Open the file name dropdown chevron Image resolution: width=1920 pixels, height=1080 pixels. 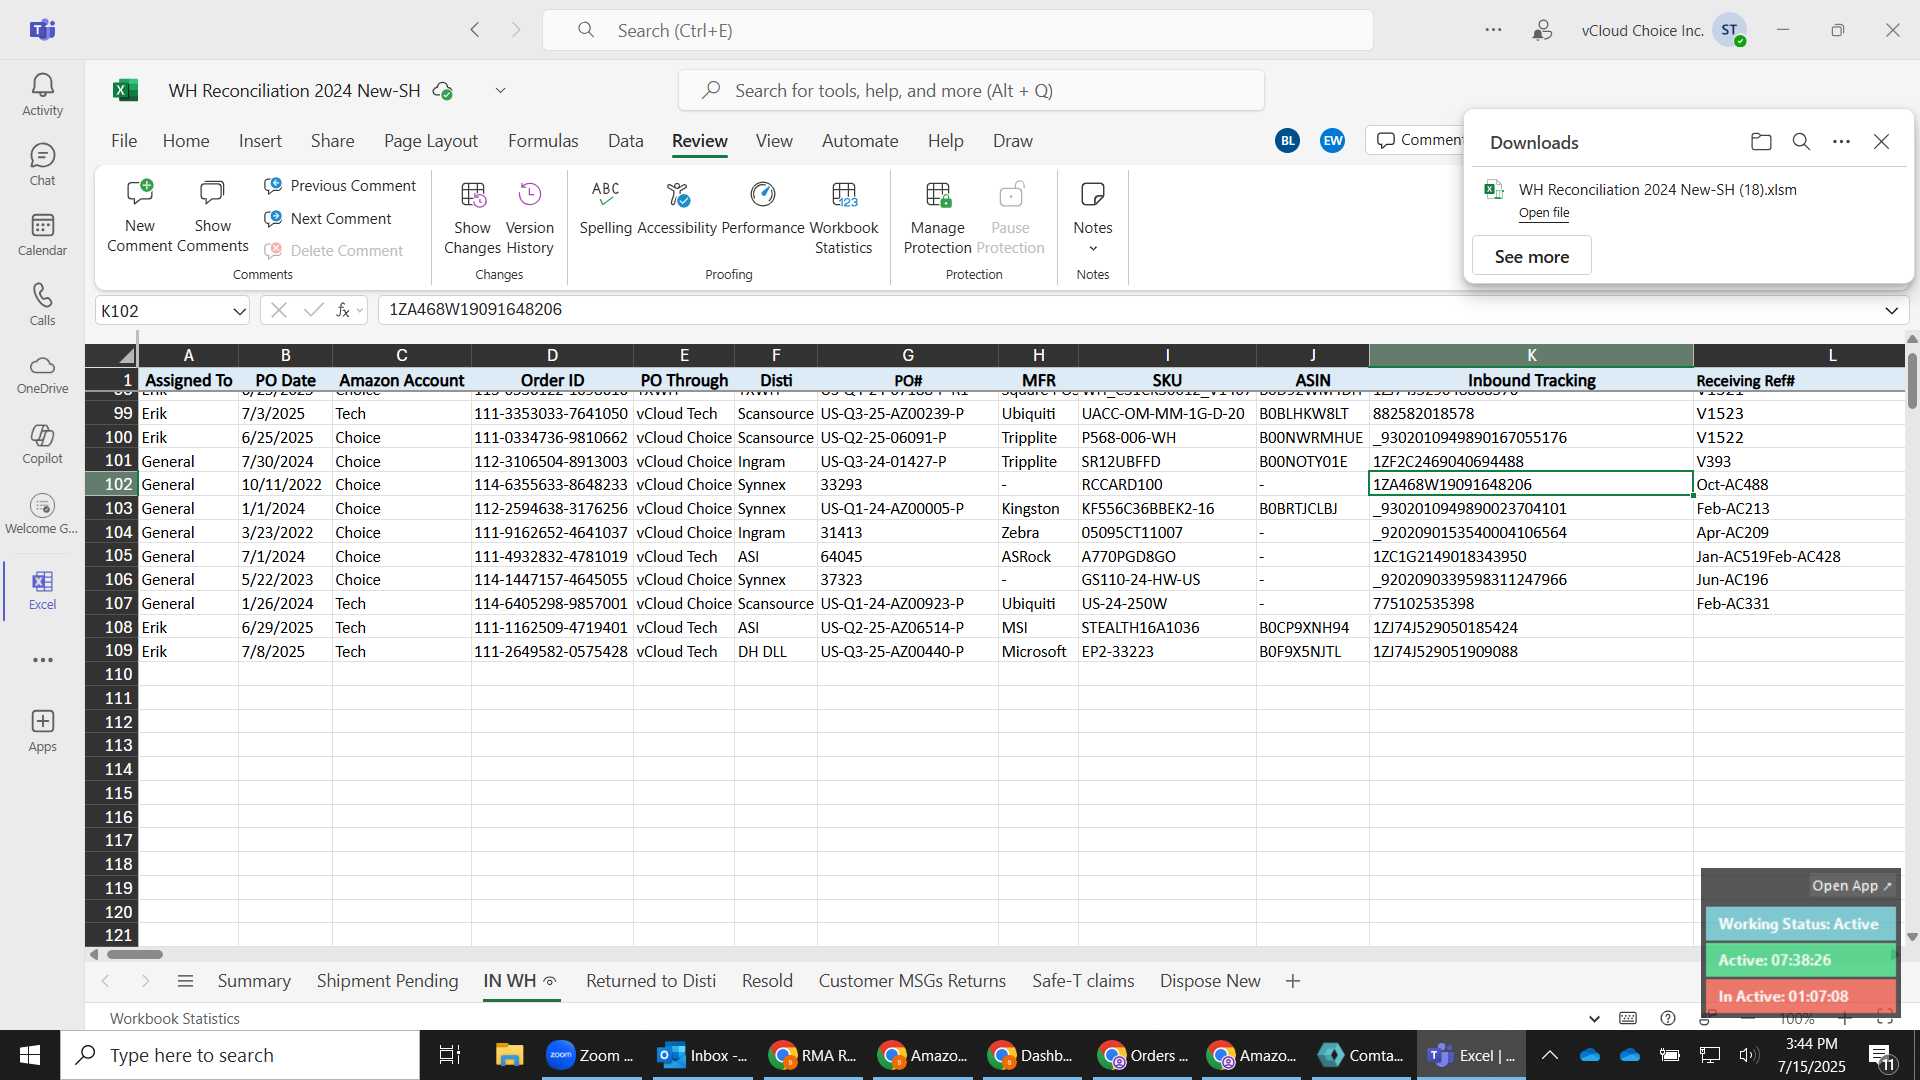tap(500, 91)
